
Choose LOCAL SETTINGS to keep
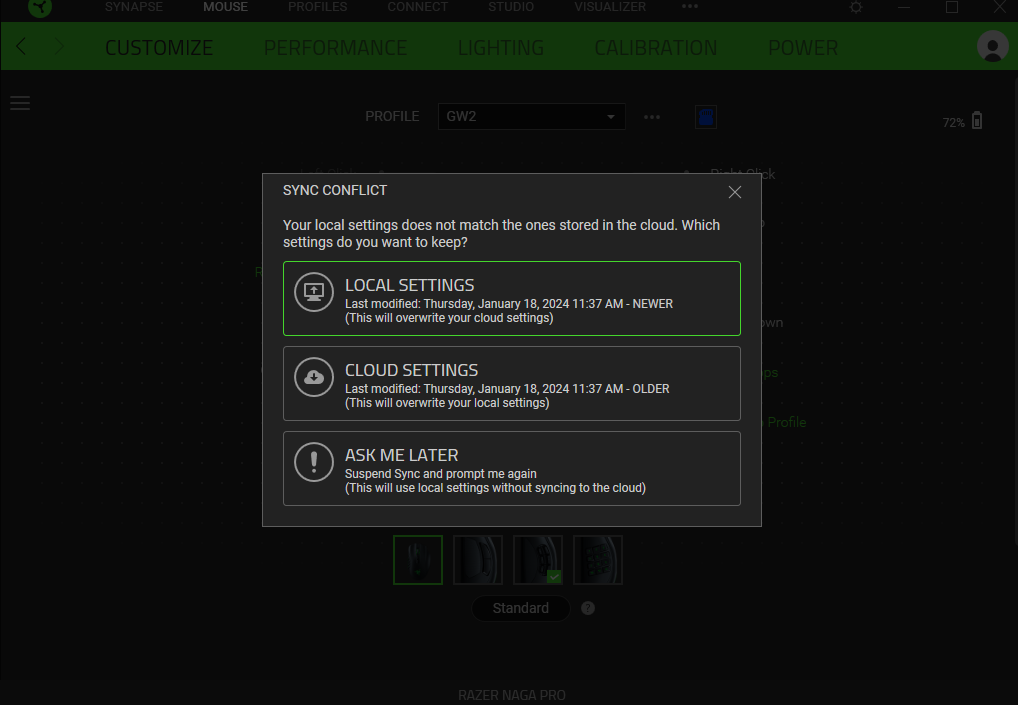point(512,299)
